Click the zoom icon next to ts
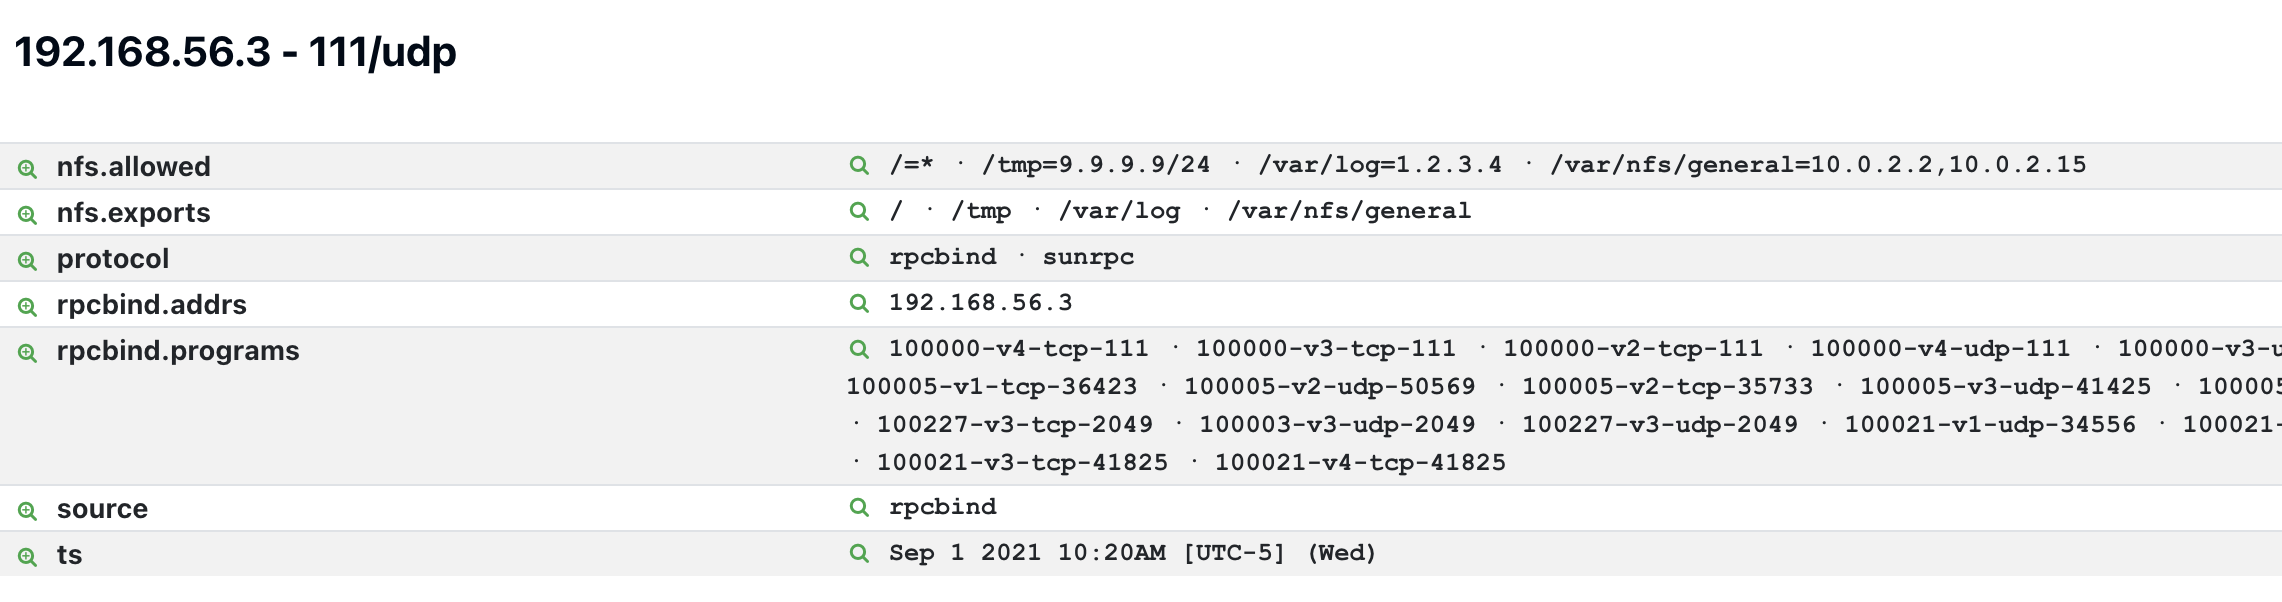 point(27,556)
